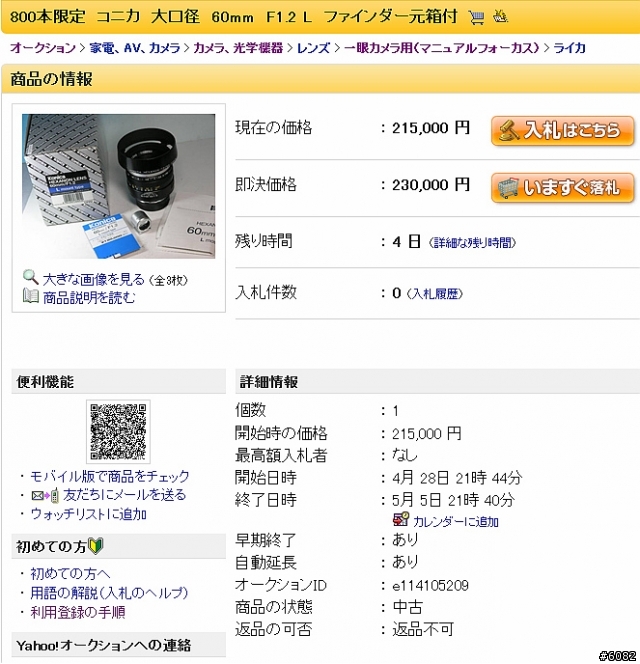
Task: Click the magnifier icon for larger images
Action: pos(30,277)
